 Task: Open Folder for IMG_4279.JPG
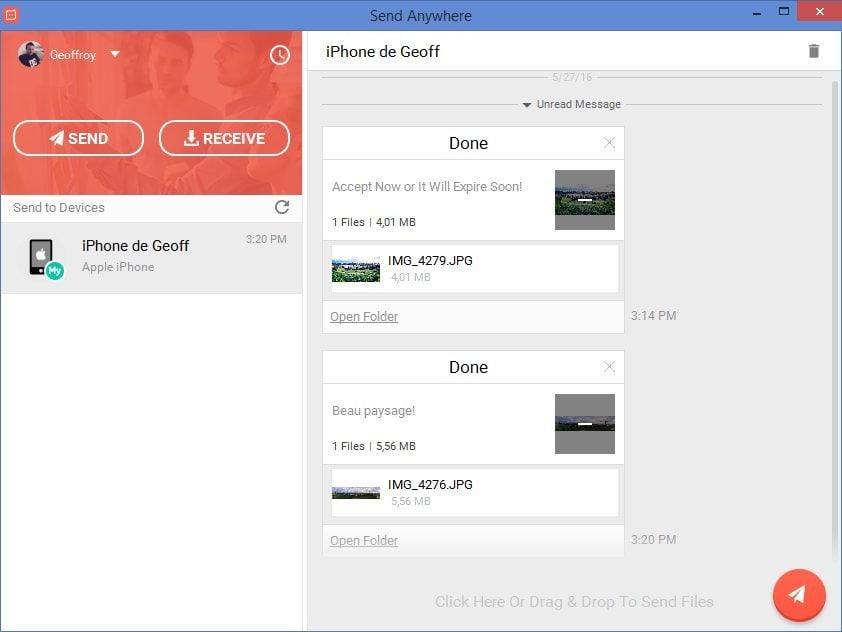click(364, 317)
